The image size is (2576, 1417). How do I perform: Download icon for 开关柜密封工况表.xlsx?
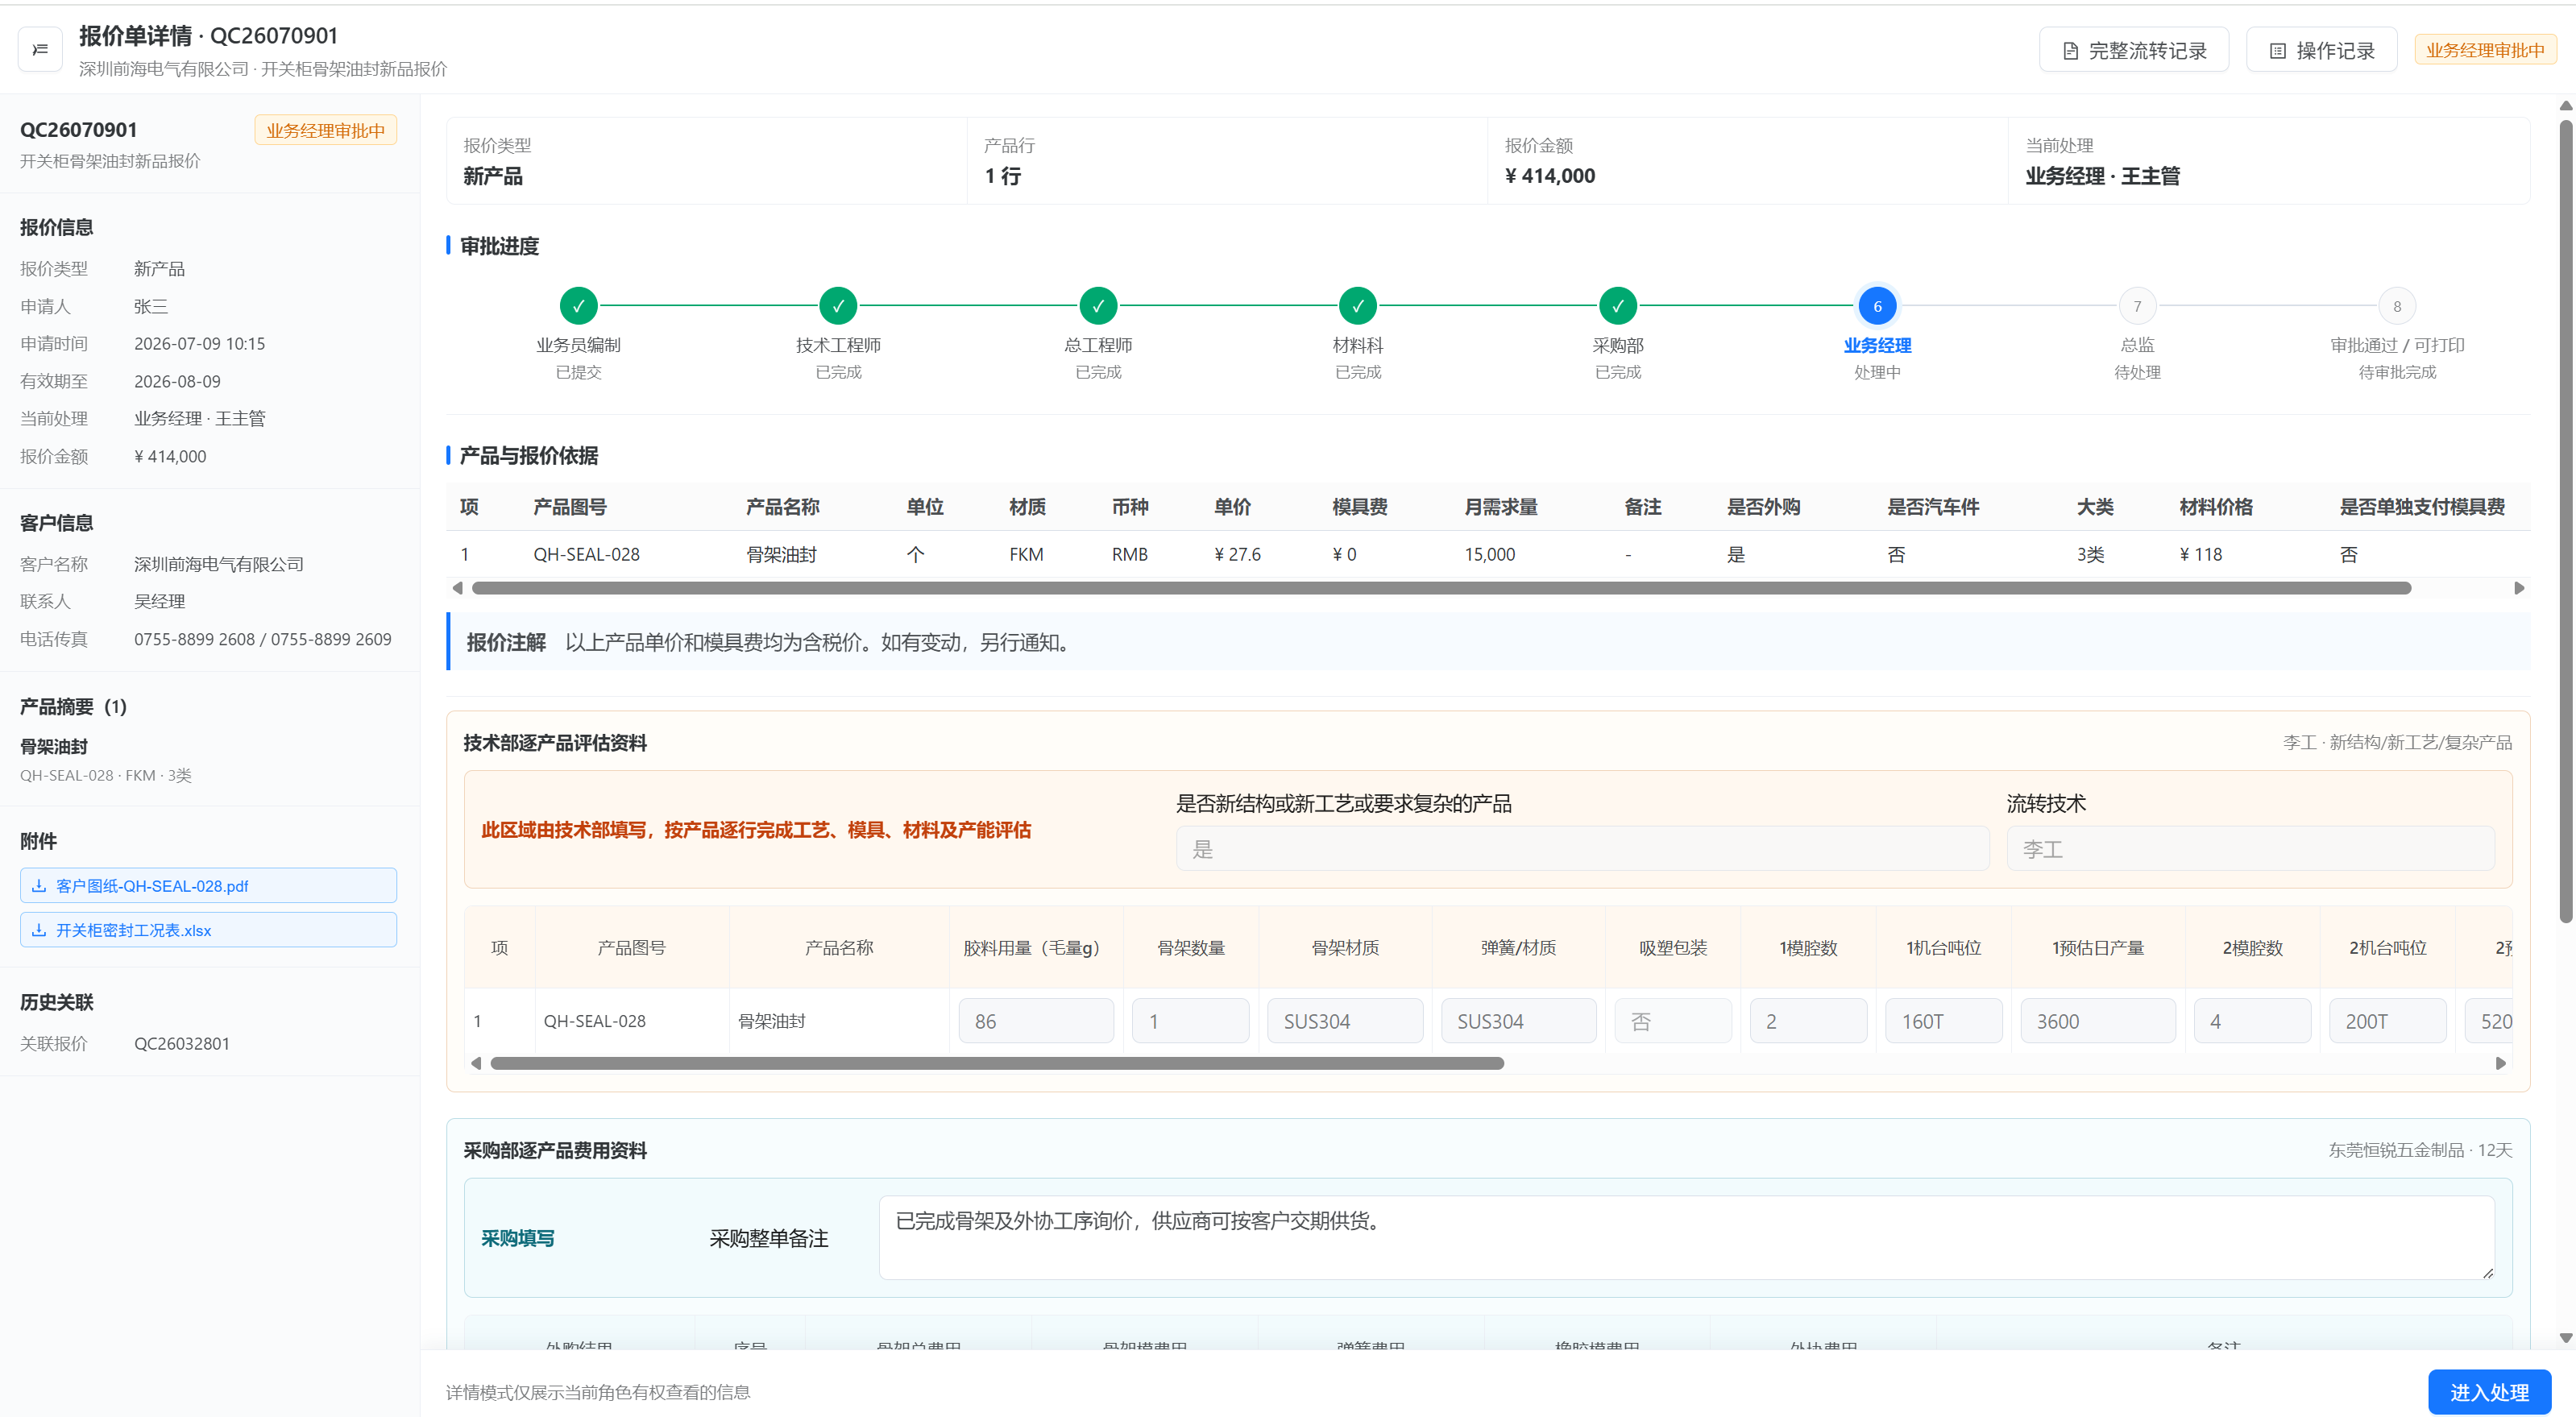pos(39,930)
